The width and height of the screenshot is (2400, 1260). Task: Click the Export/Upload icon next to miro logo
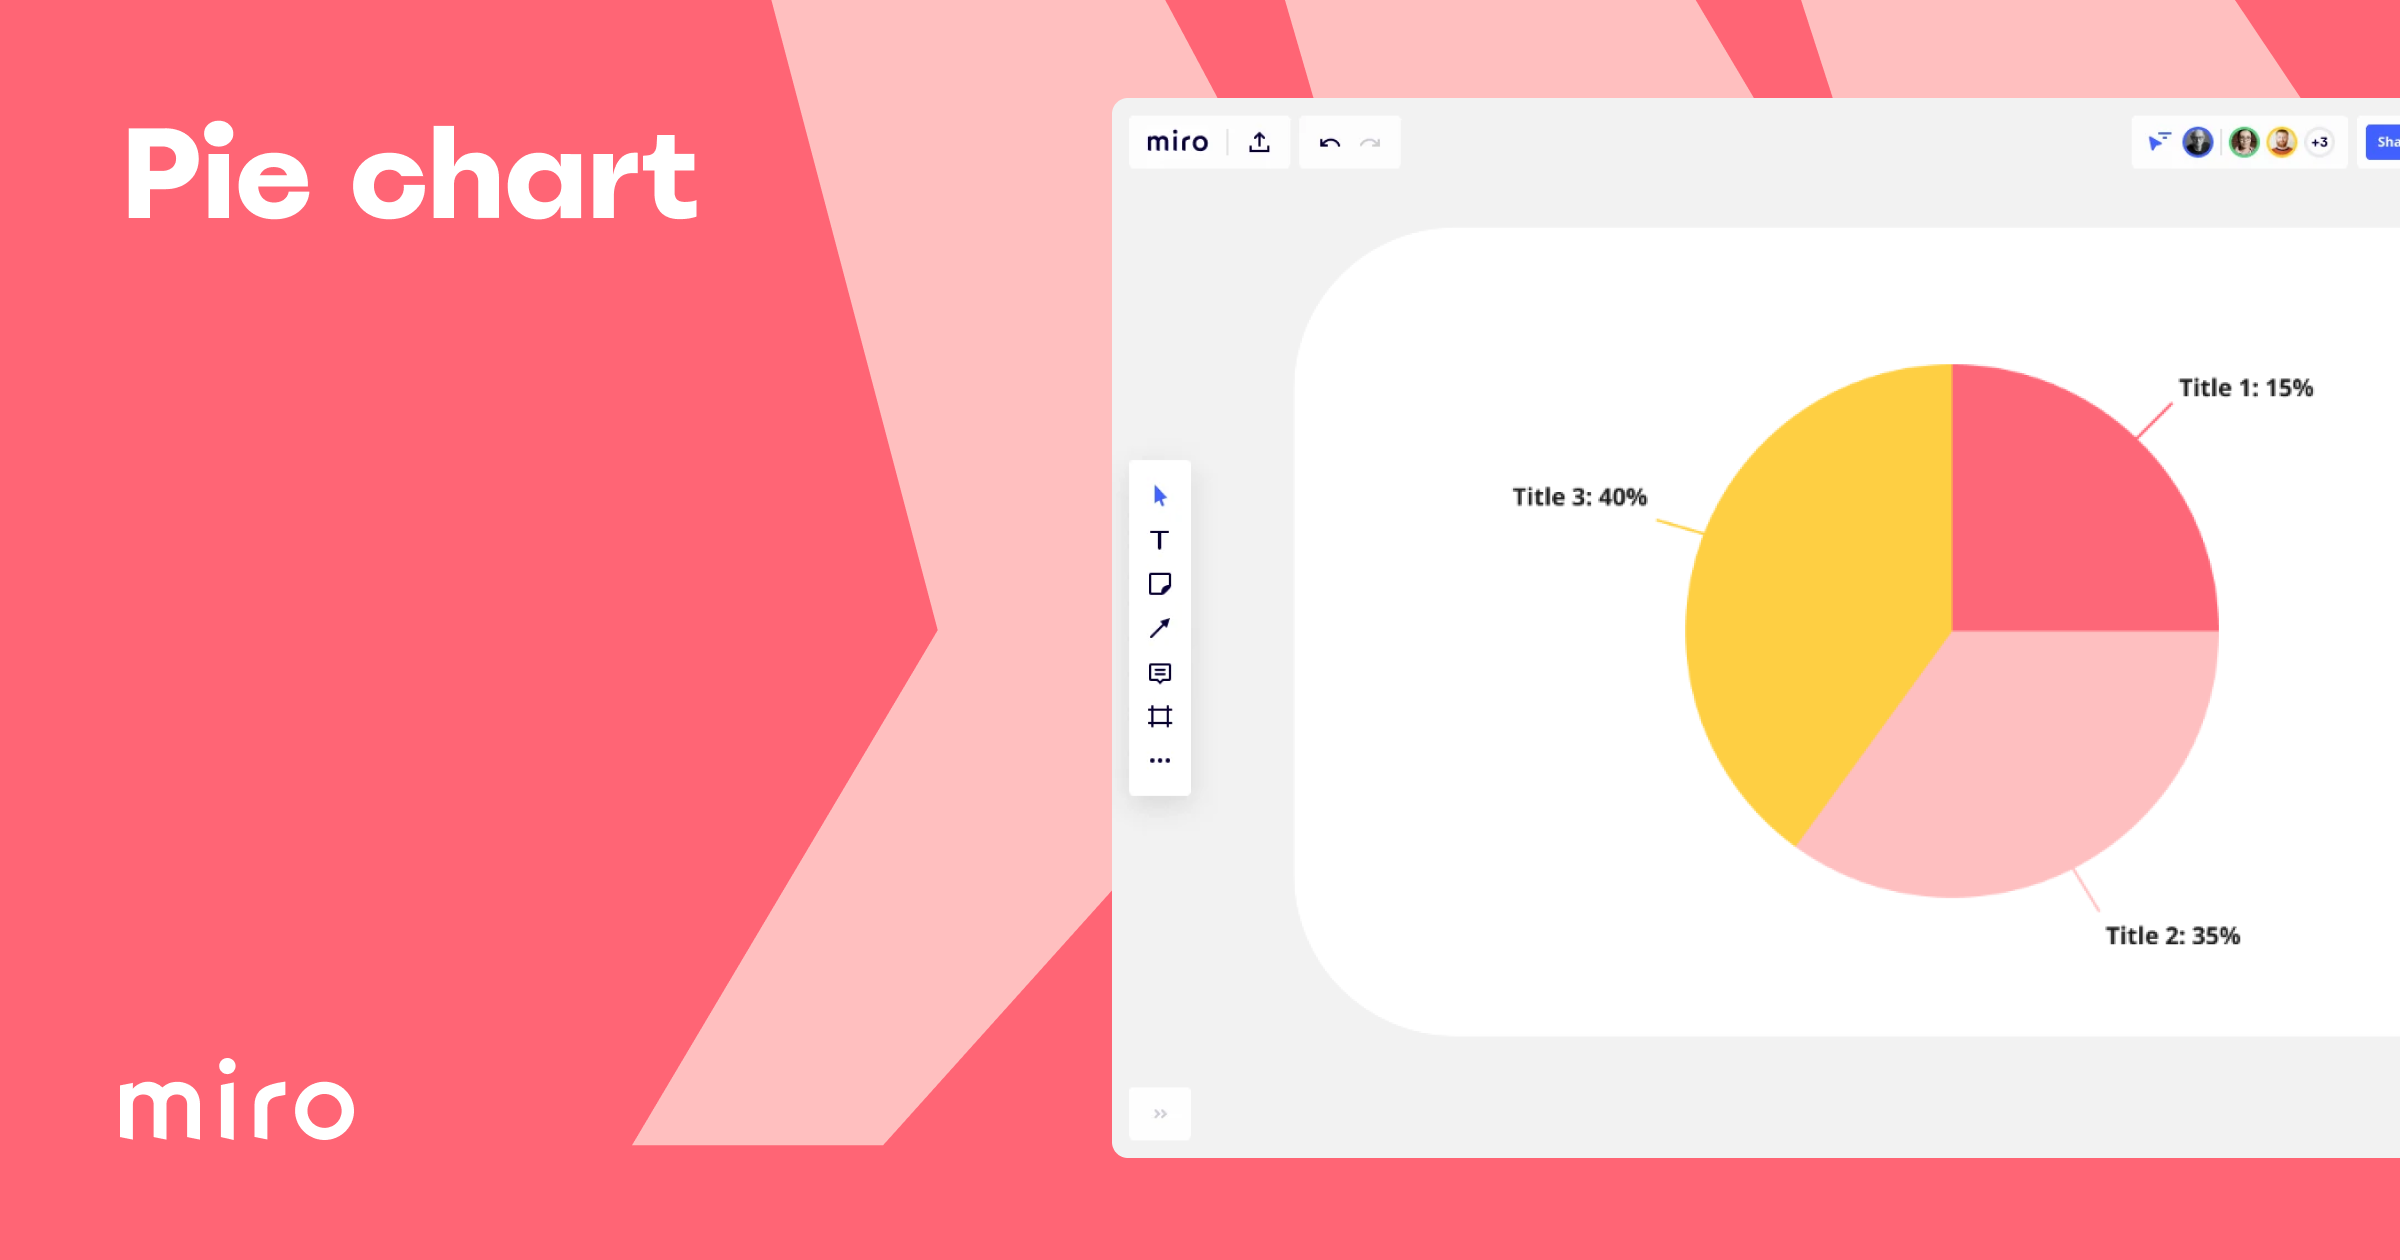coord(1258,141)
